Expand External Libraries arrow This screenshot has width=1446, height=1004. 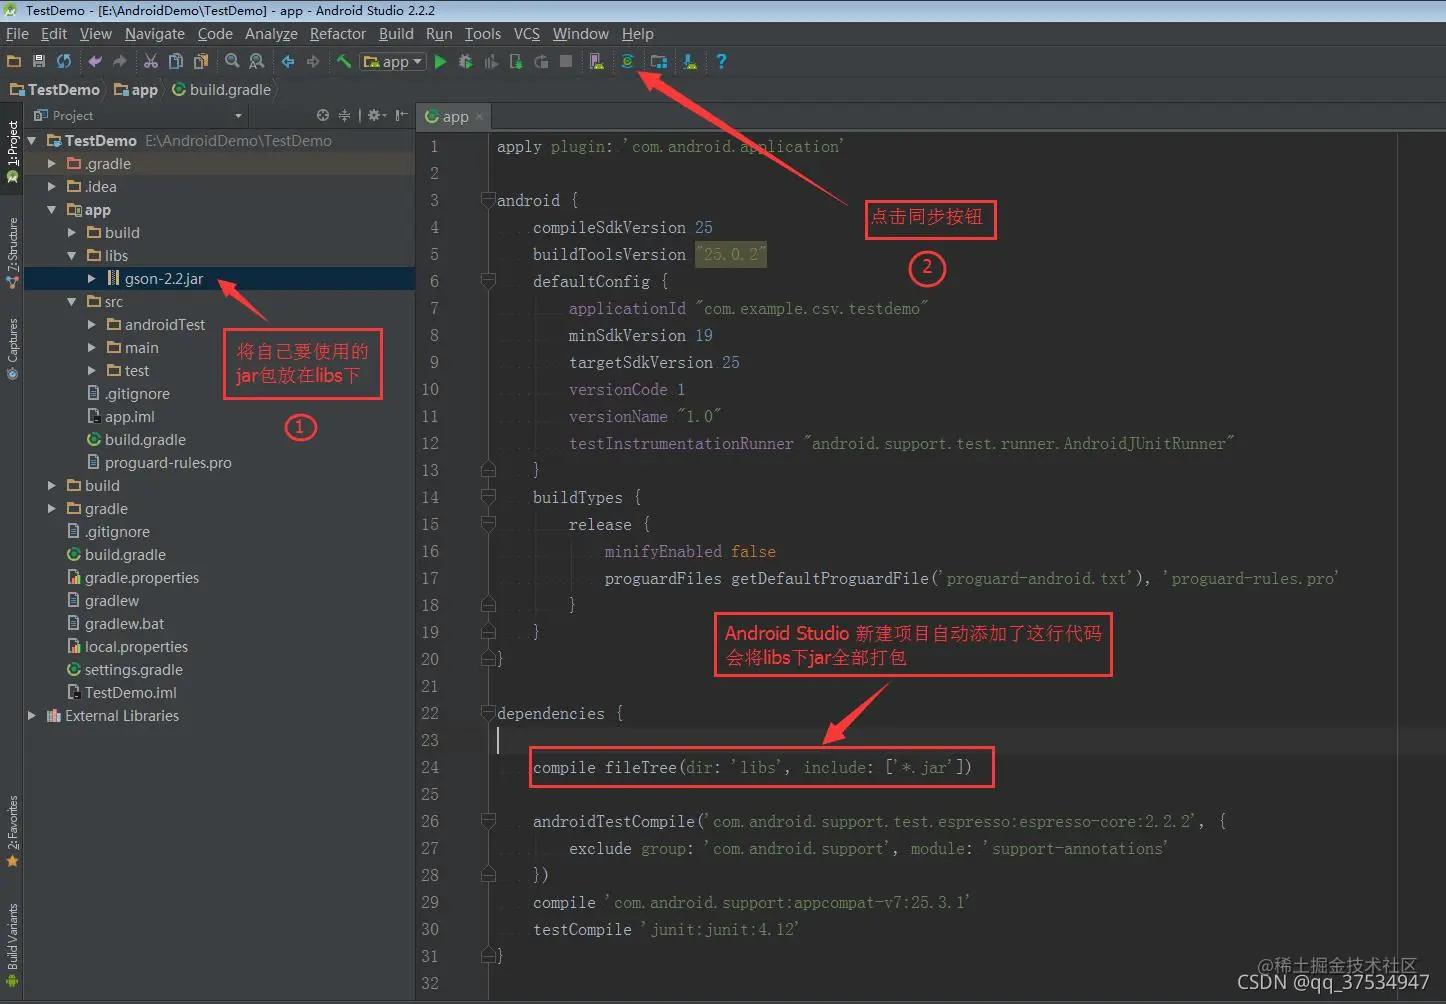(x=32, y=716)
